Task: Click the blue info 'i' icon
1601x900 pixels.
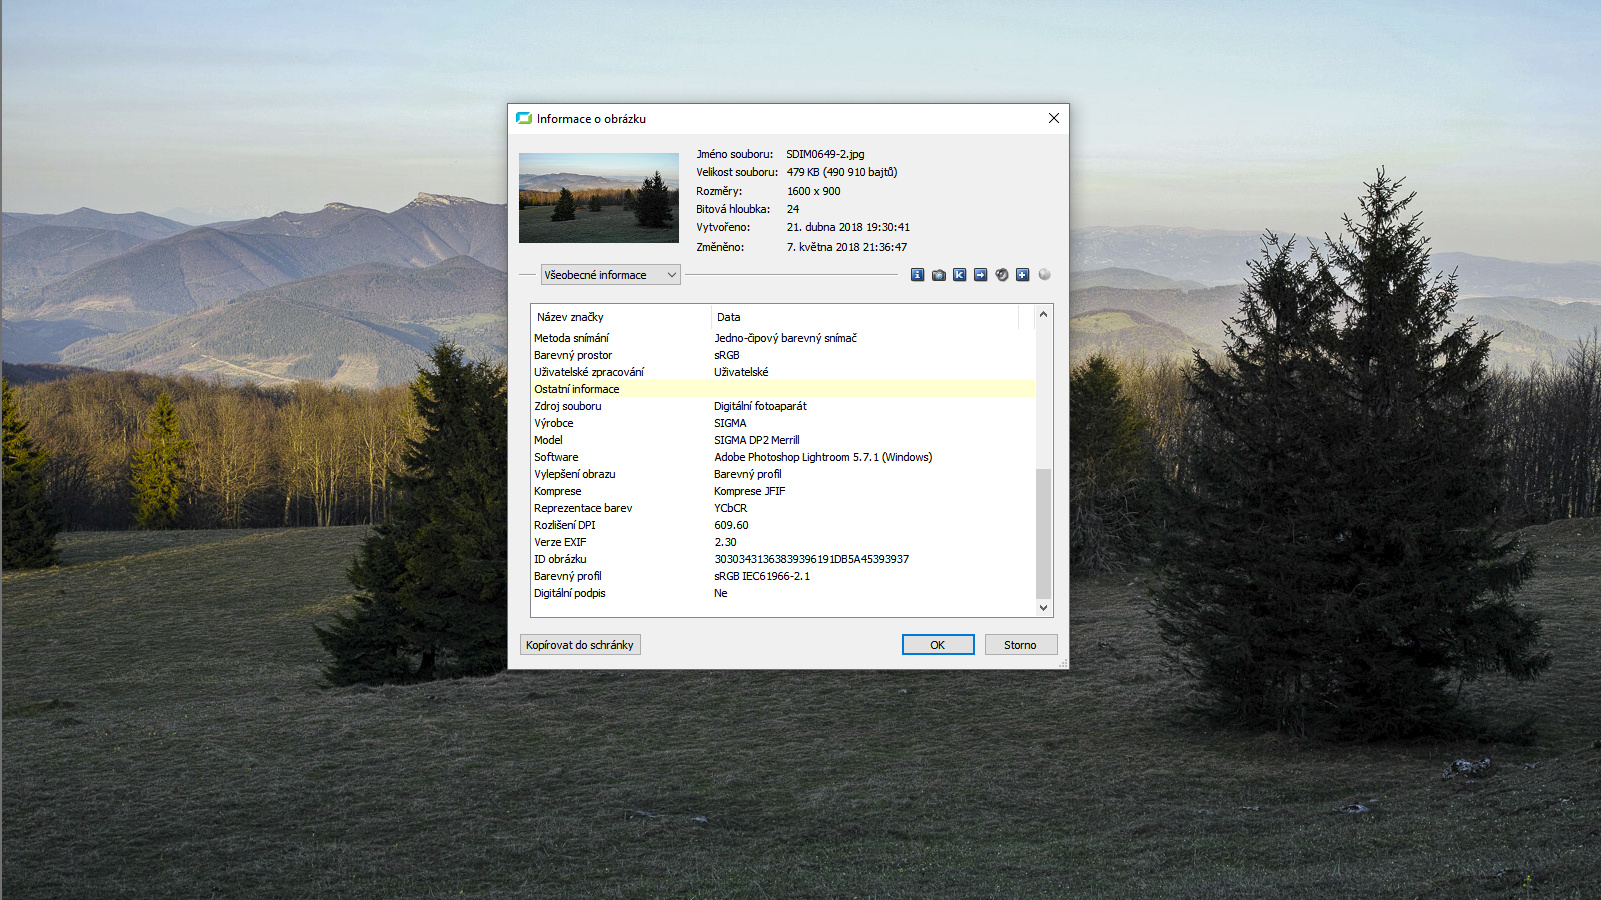Action: (x=917, y=275)
